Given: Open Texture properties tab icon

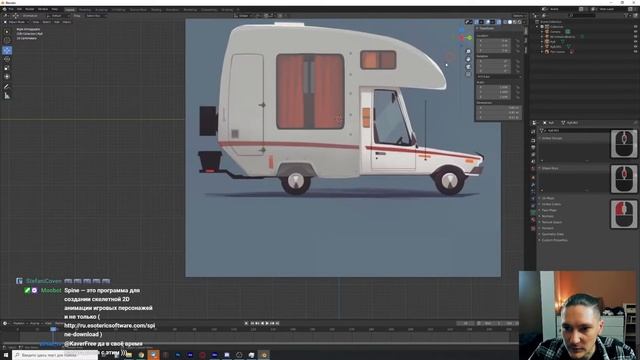Looking at the screenshot, I should pyautogui.click(x=533, y=228).
